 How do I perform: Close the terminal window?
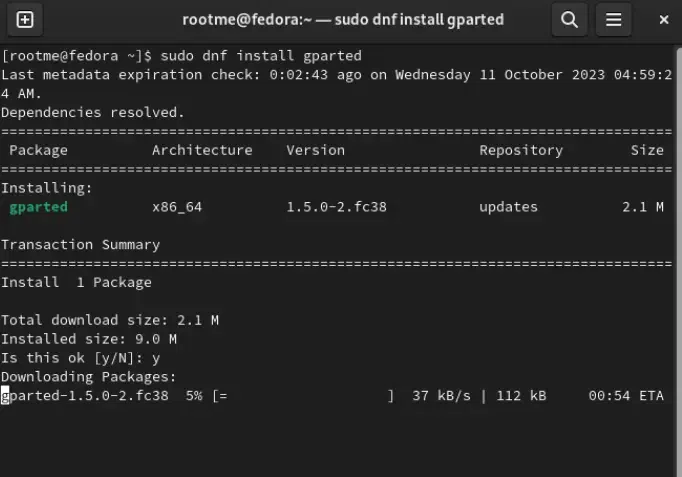pos(664,20)
